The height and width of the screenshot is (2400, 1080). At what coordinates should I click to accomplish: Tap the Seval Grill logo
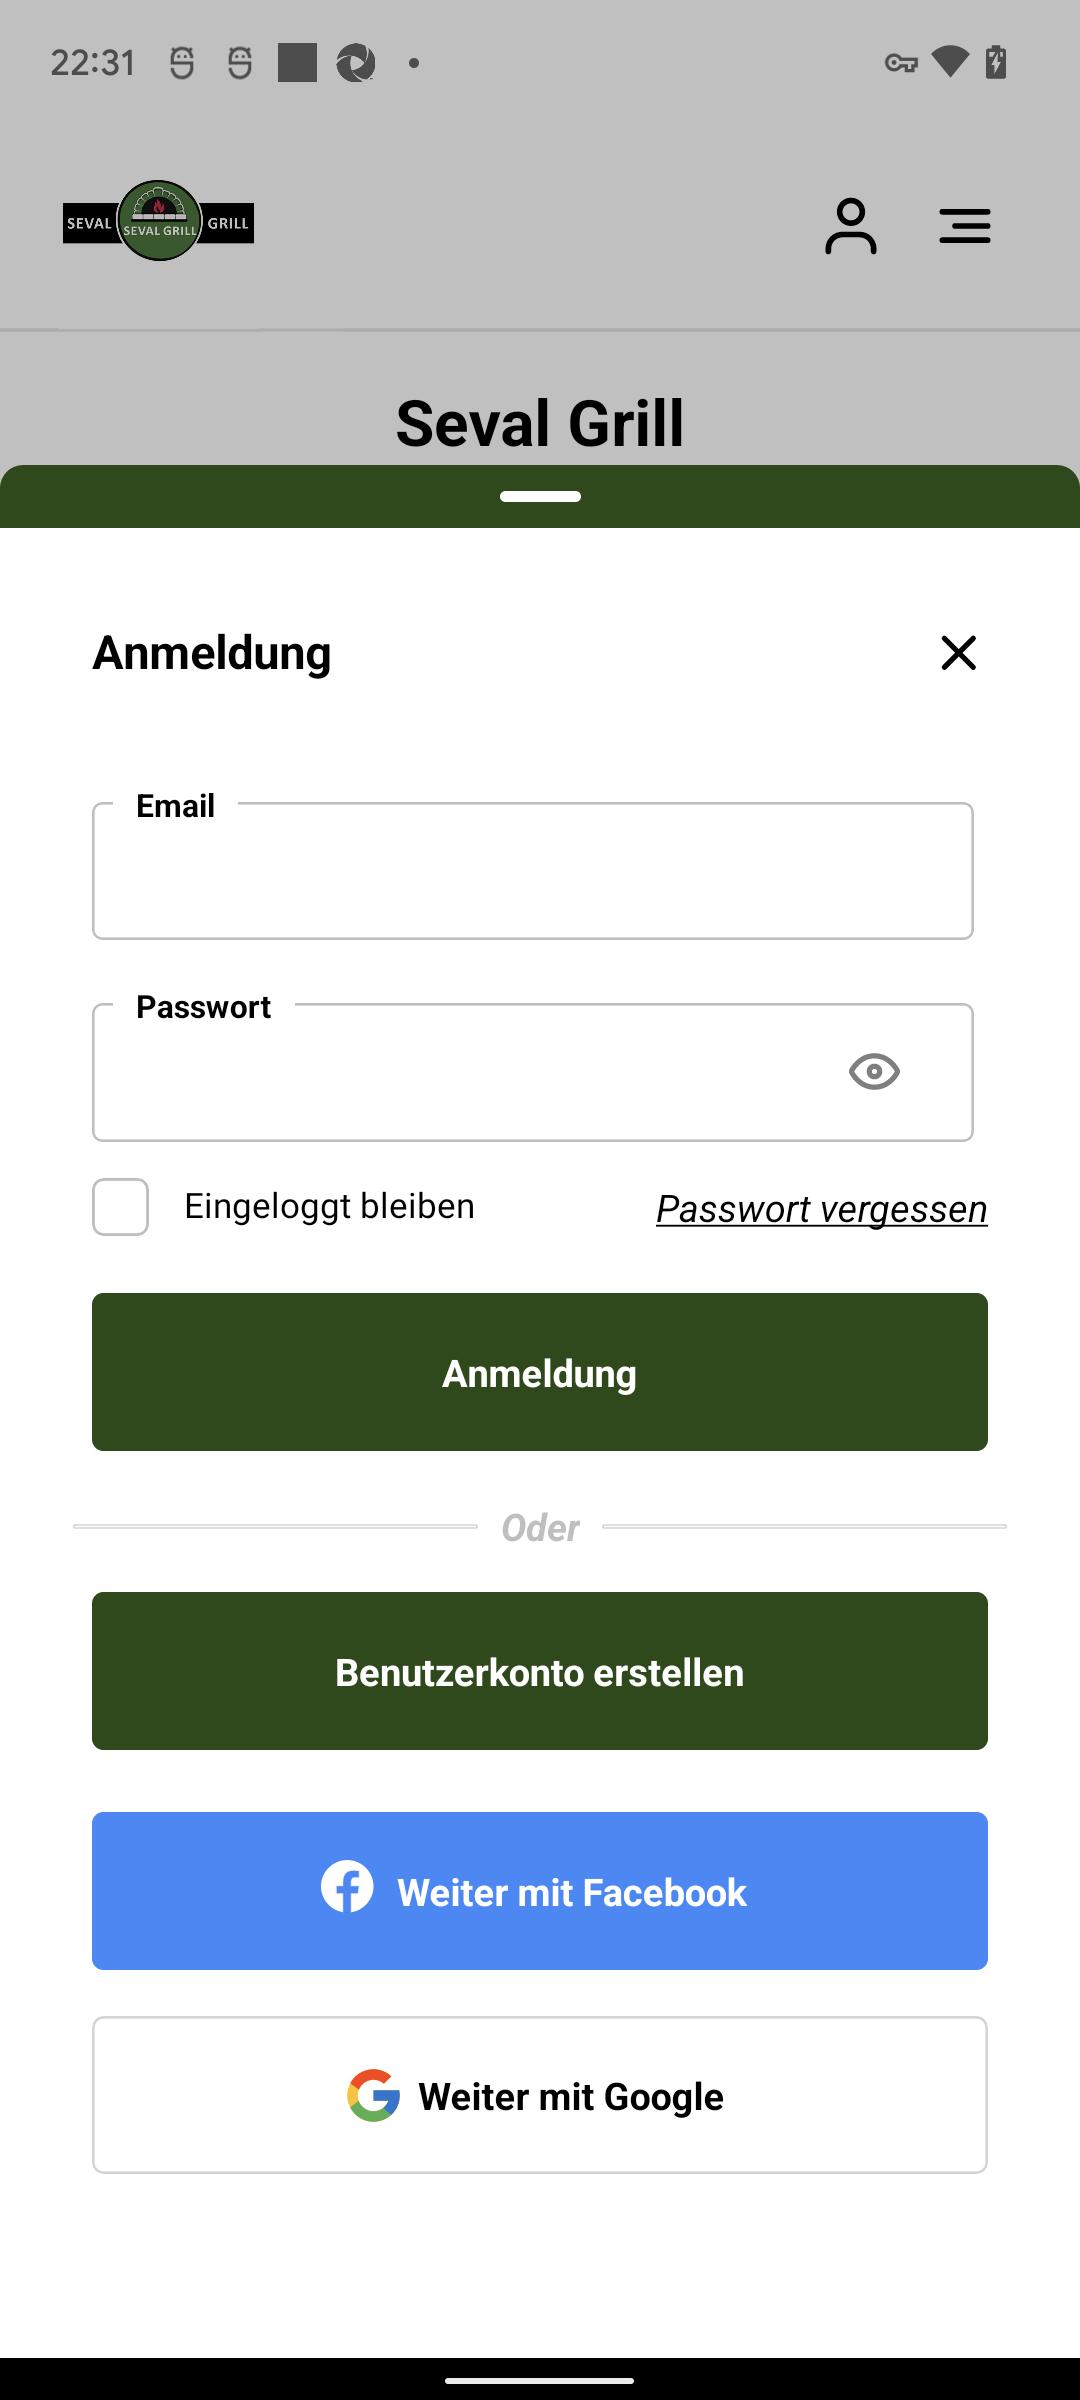pyautogui.click(x=158, y=222)
